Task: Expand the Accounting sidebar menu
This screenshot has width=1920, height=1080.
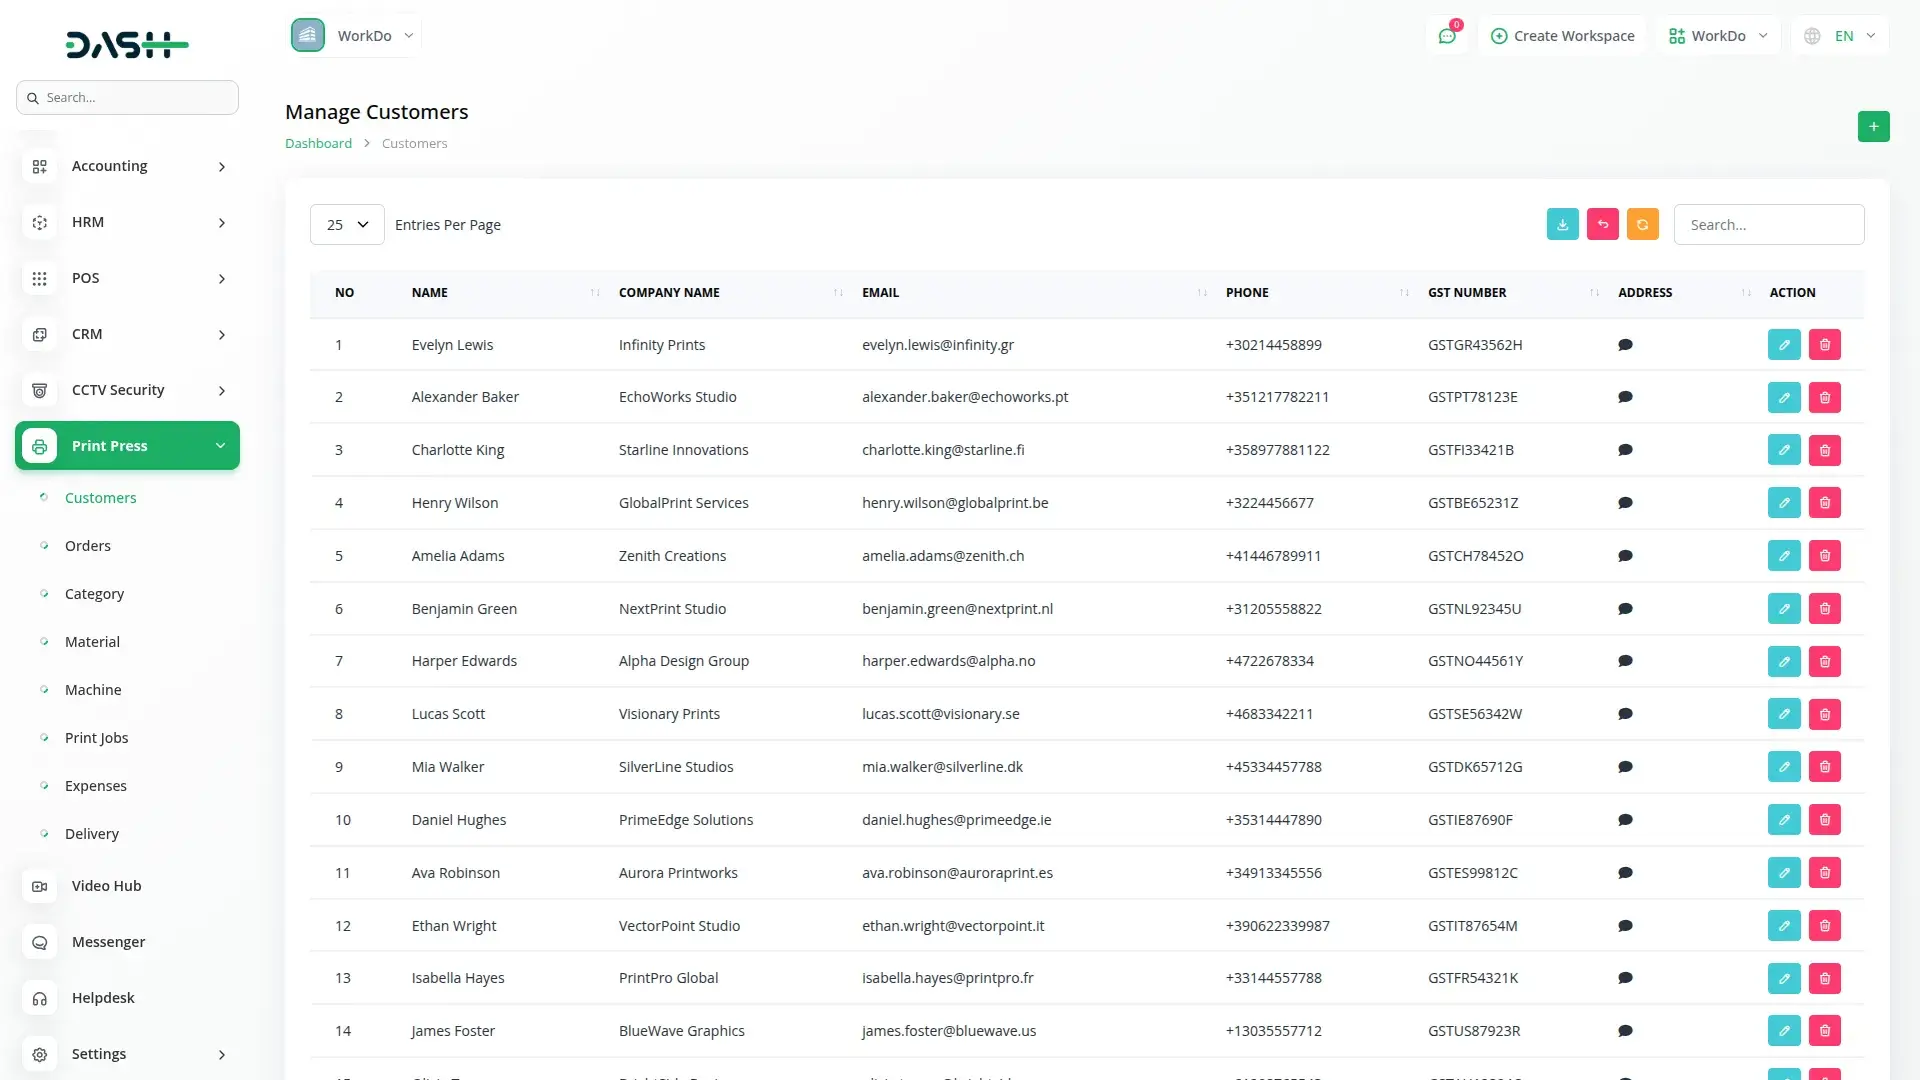Action: [127, 166]
